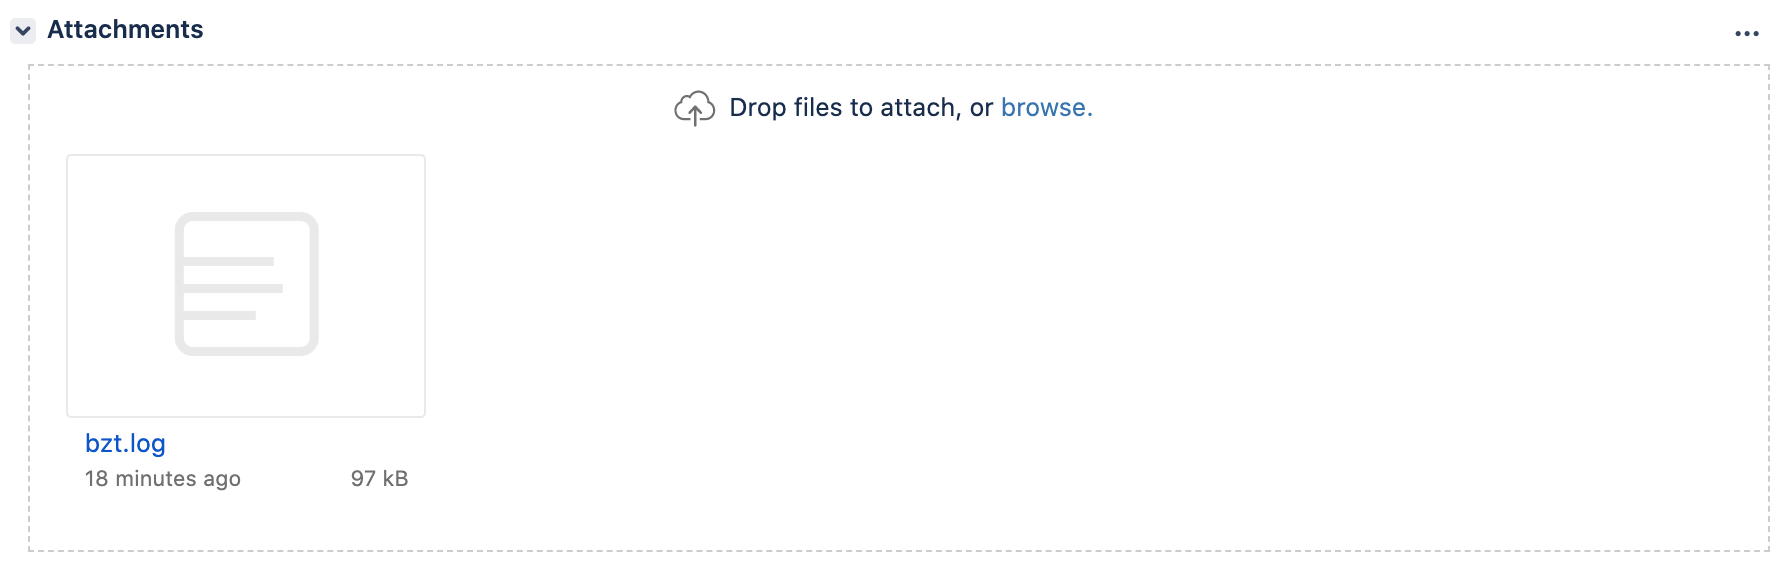Click the top text line in the file icon

(229, 262)
